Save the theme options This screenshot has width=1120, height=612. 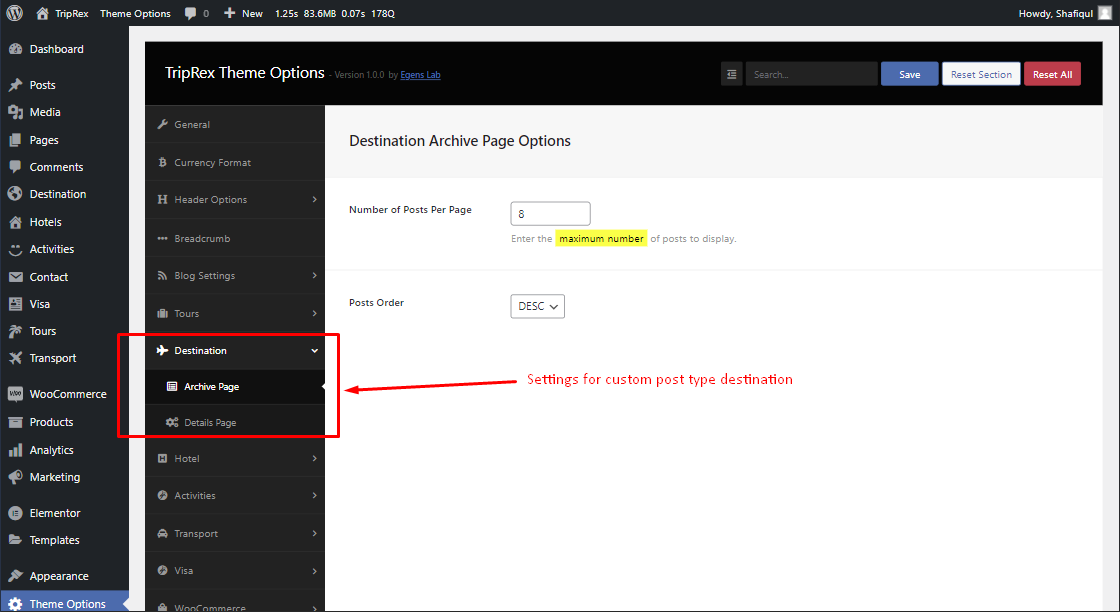click(909, 74)
